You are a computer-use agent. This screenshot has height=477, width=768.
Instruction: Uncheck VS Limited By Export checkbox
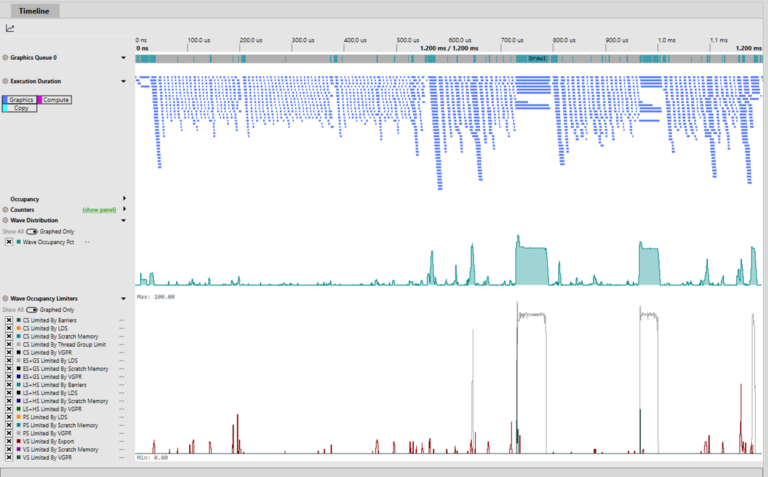[9, 441]
